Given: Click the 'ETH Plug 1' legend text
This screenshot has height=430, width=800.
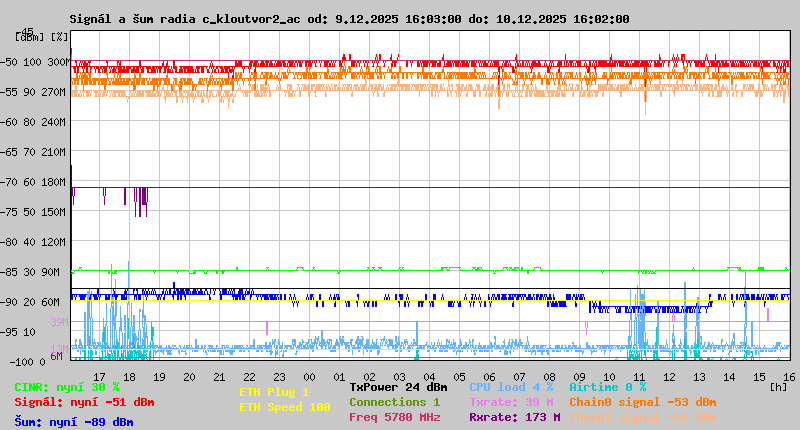Looking at the screenshot, I should (x=274, y=392).
